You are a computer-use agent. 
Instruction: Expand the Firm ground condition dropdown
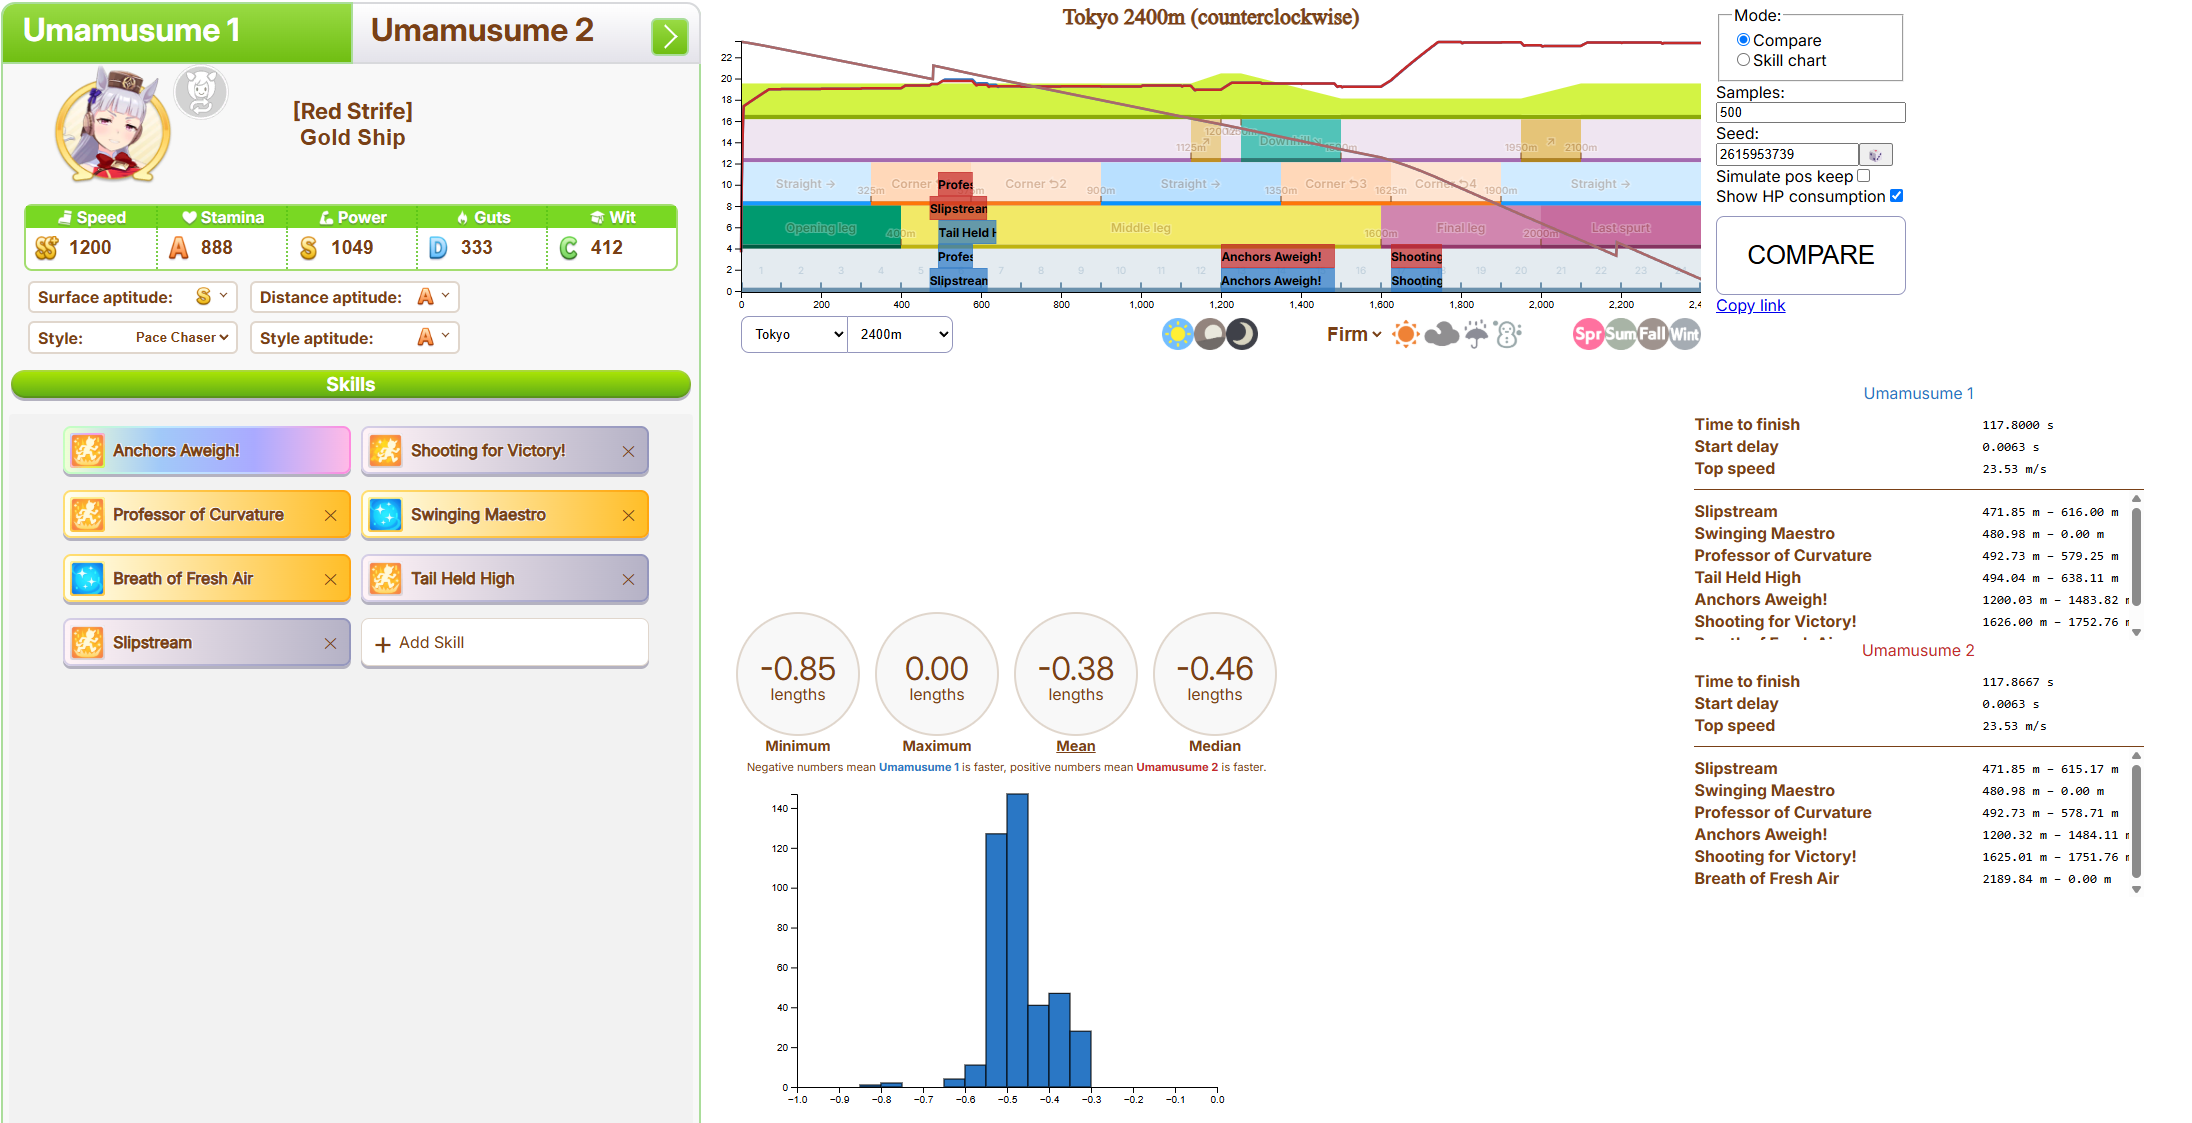pos(1354,334)
